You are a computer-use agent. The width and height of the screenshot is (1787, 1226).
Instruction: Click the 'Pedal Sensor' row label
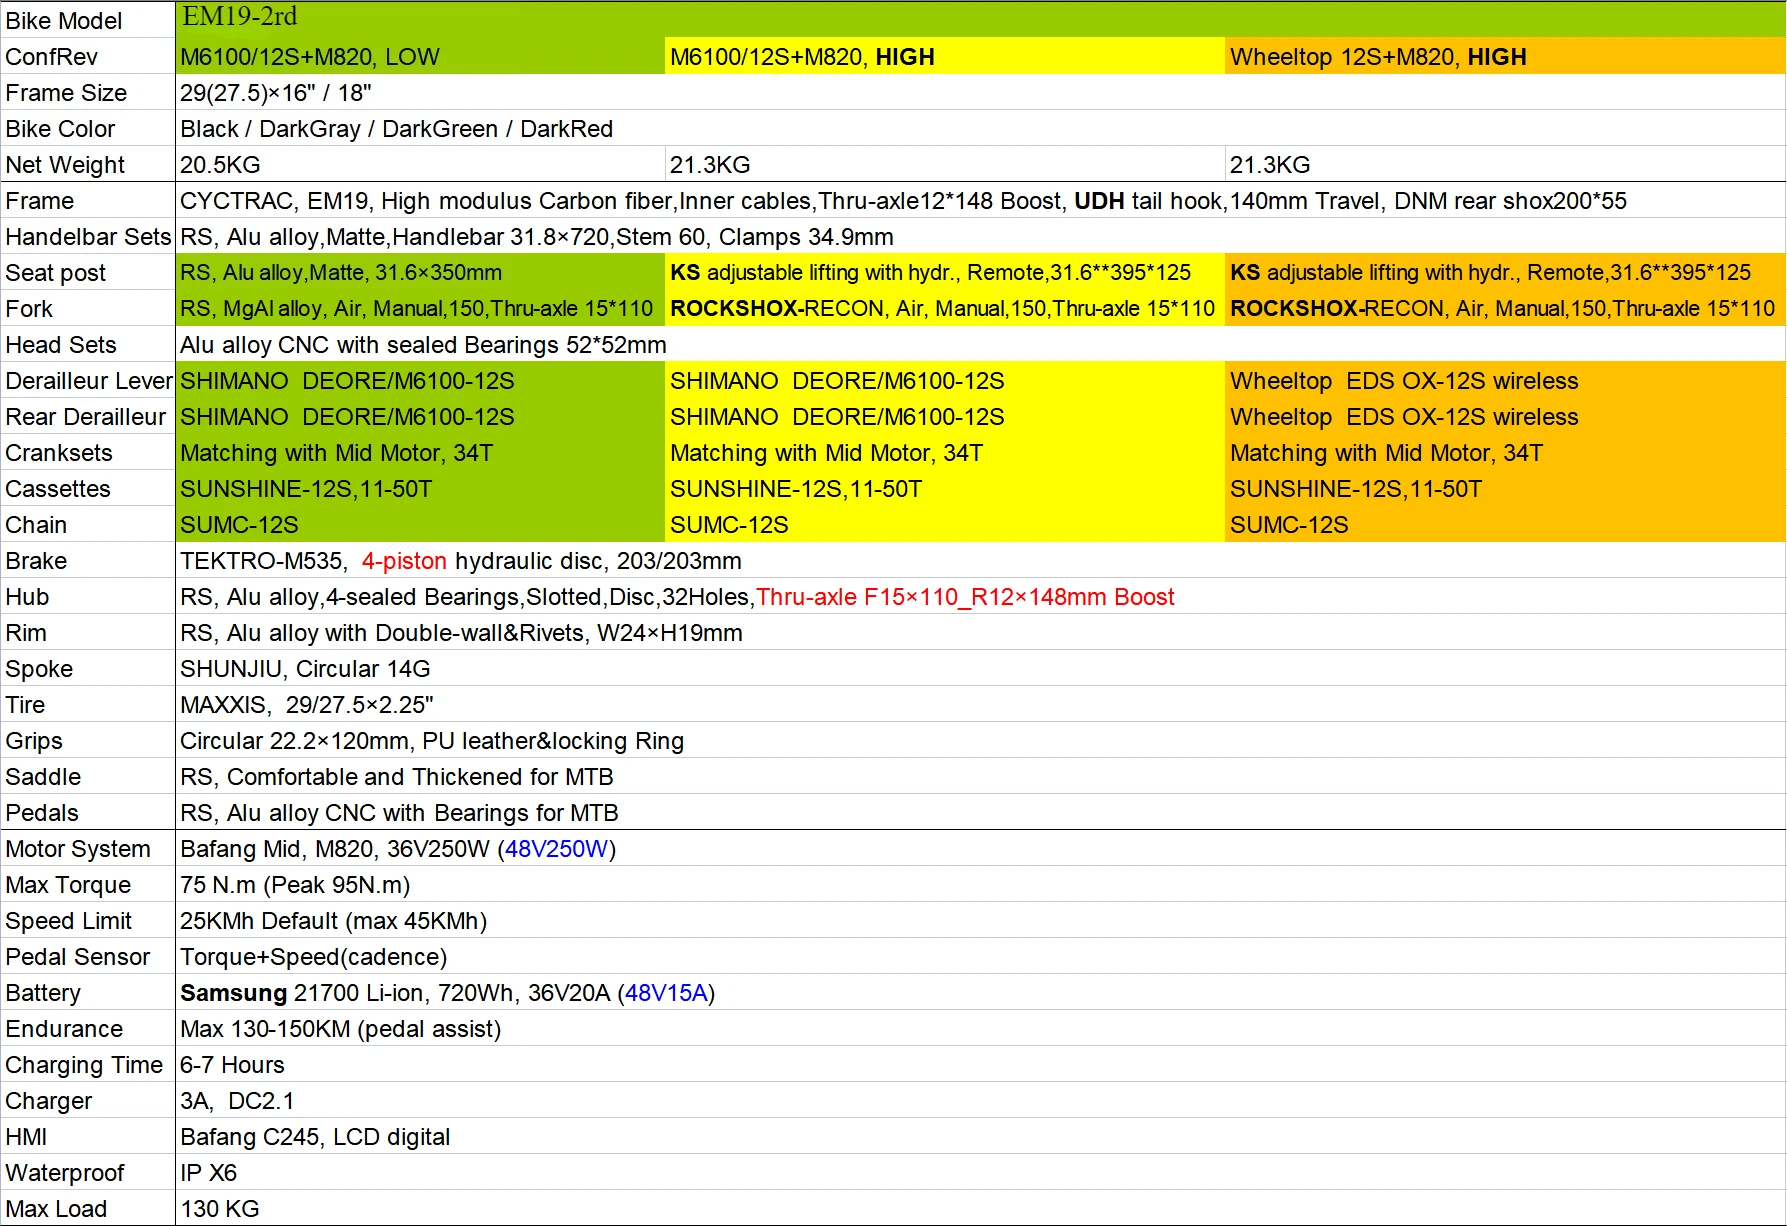pos(78,957)
